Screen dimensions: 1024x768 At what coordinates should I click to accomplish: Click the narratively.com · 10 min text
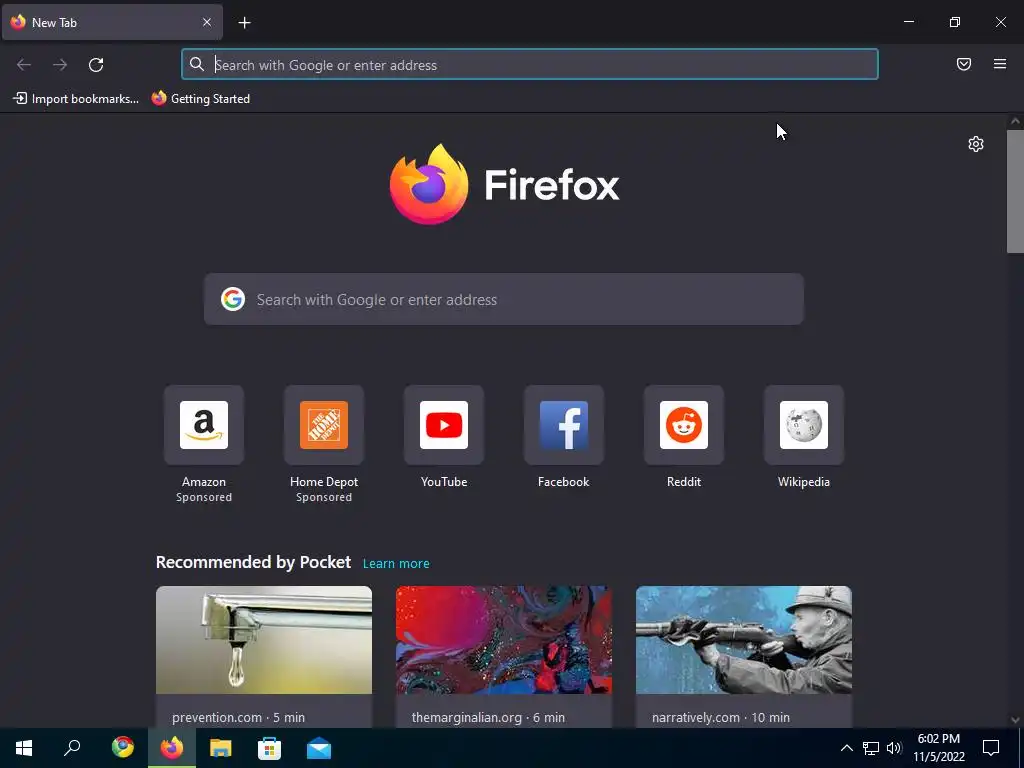(720, 717)
